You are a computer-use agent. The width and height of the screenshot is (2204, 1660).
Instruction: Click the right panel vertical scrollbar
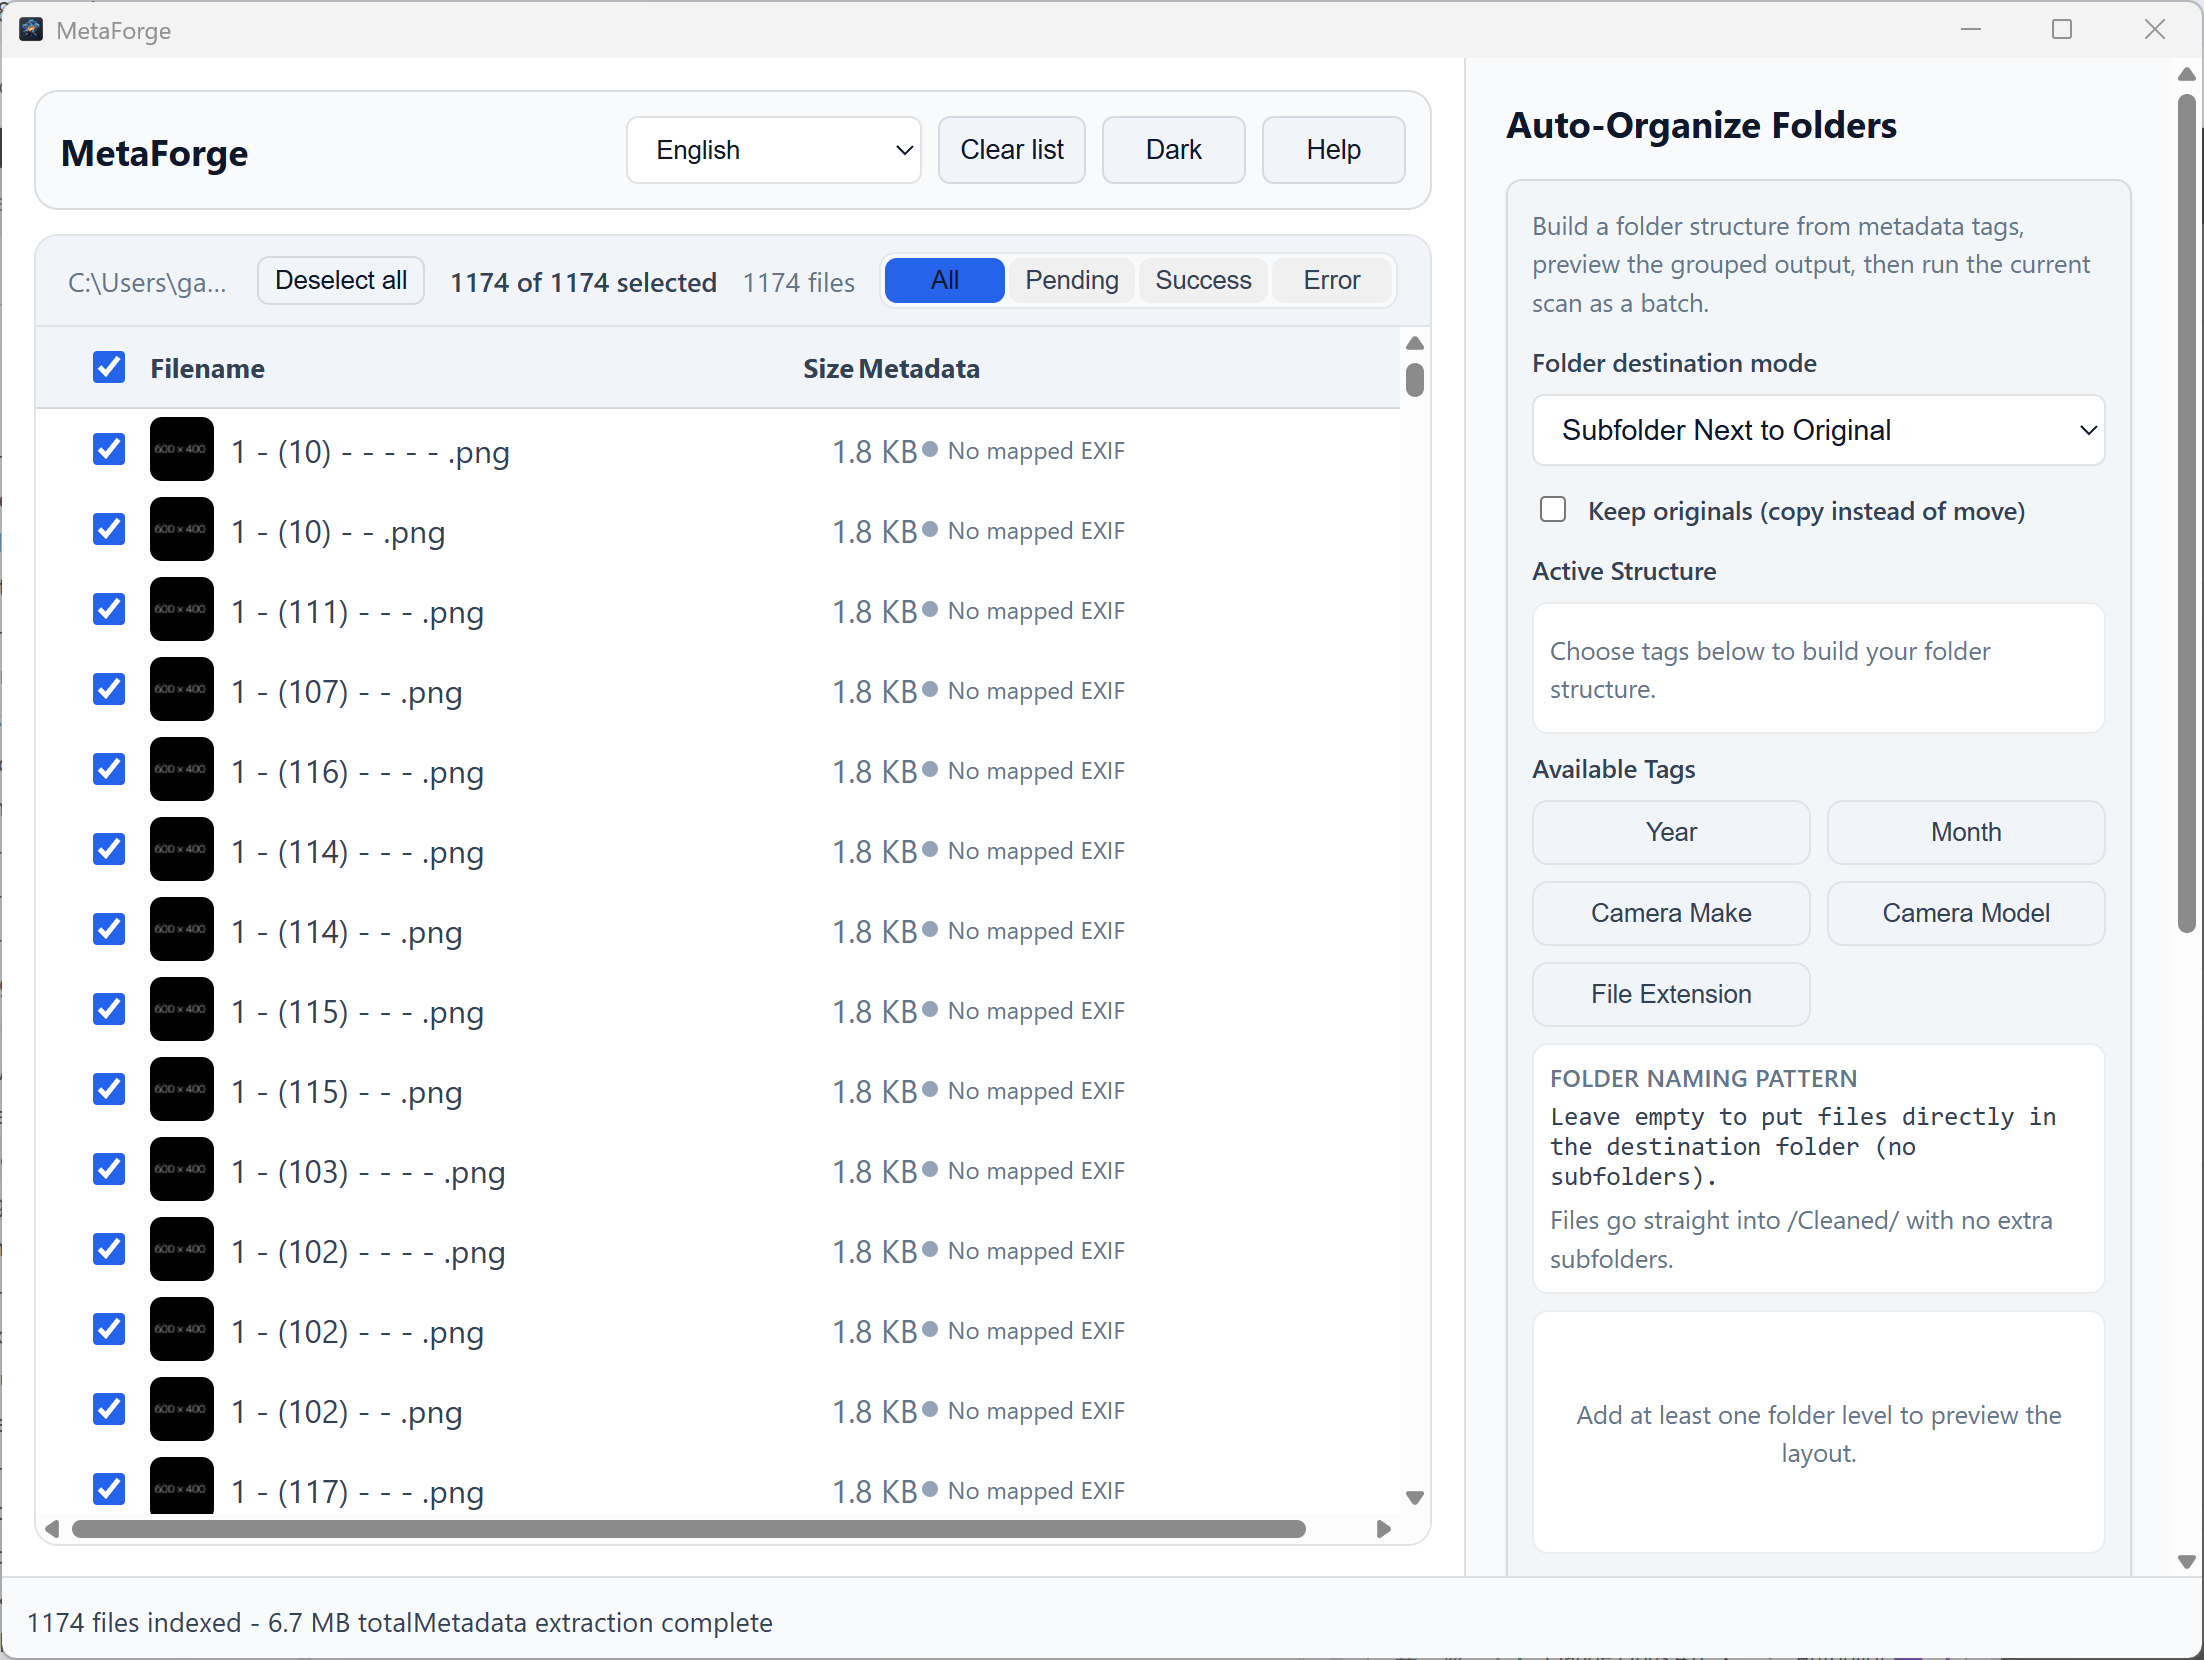pos(2187,513)
